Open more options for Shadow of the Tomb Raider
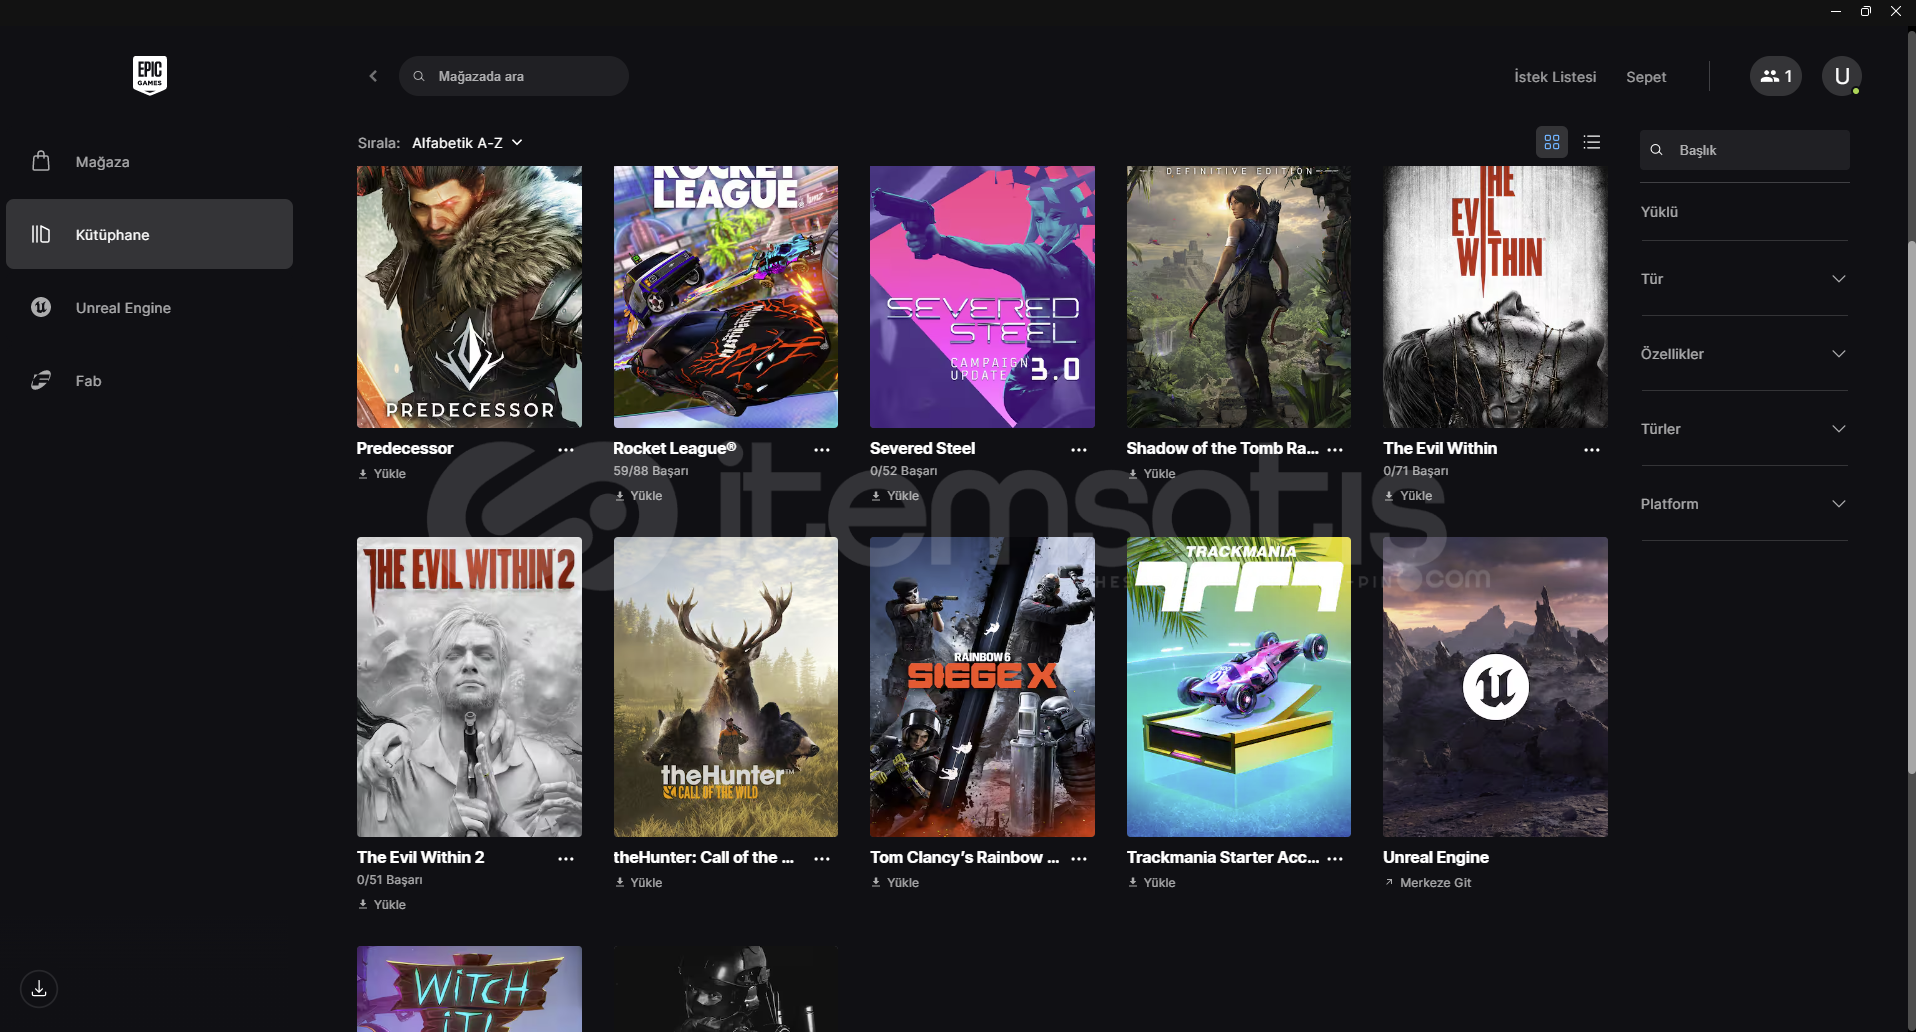1916x1032 pixels. point(1335,450)
